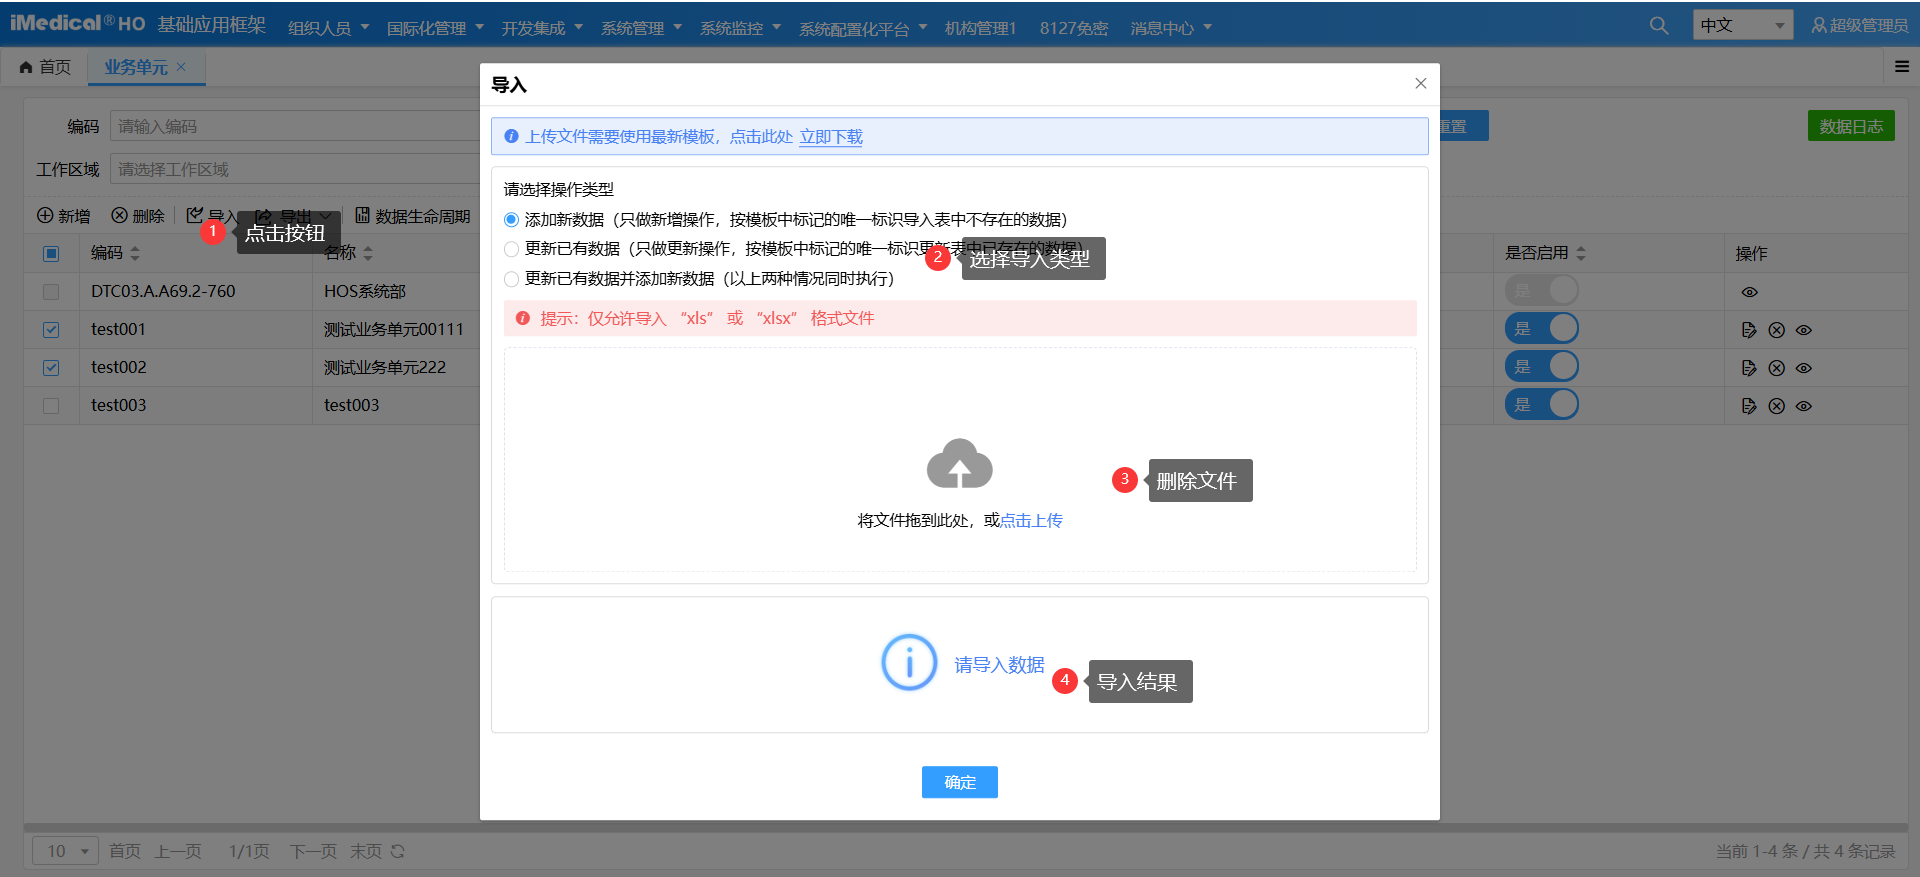The image size is (1920, 877).
Task: Switch to the 首页 tab
Action: (x=46, y=67)
